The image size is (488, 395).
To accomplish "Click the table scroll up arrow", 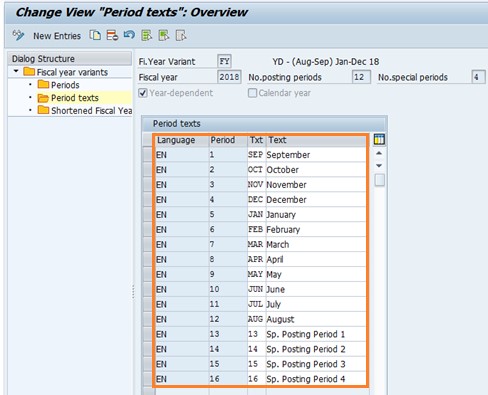I will click(379, 153).
